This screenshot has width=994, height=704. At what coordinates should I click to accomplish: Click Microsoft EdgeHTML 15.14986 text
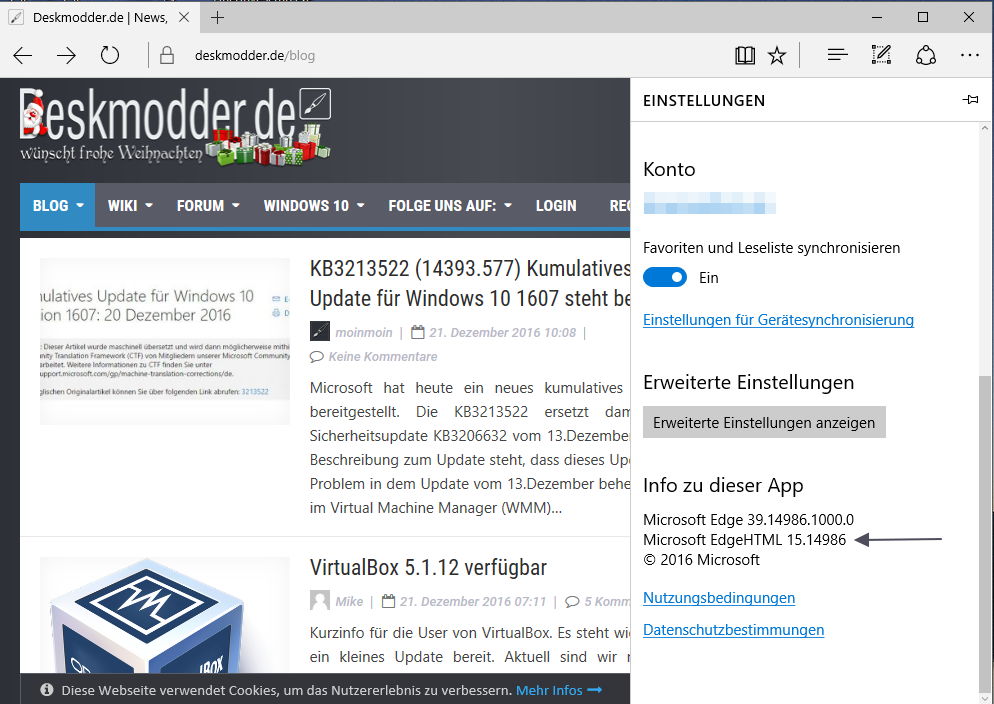[744, 540]
